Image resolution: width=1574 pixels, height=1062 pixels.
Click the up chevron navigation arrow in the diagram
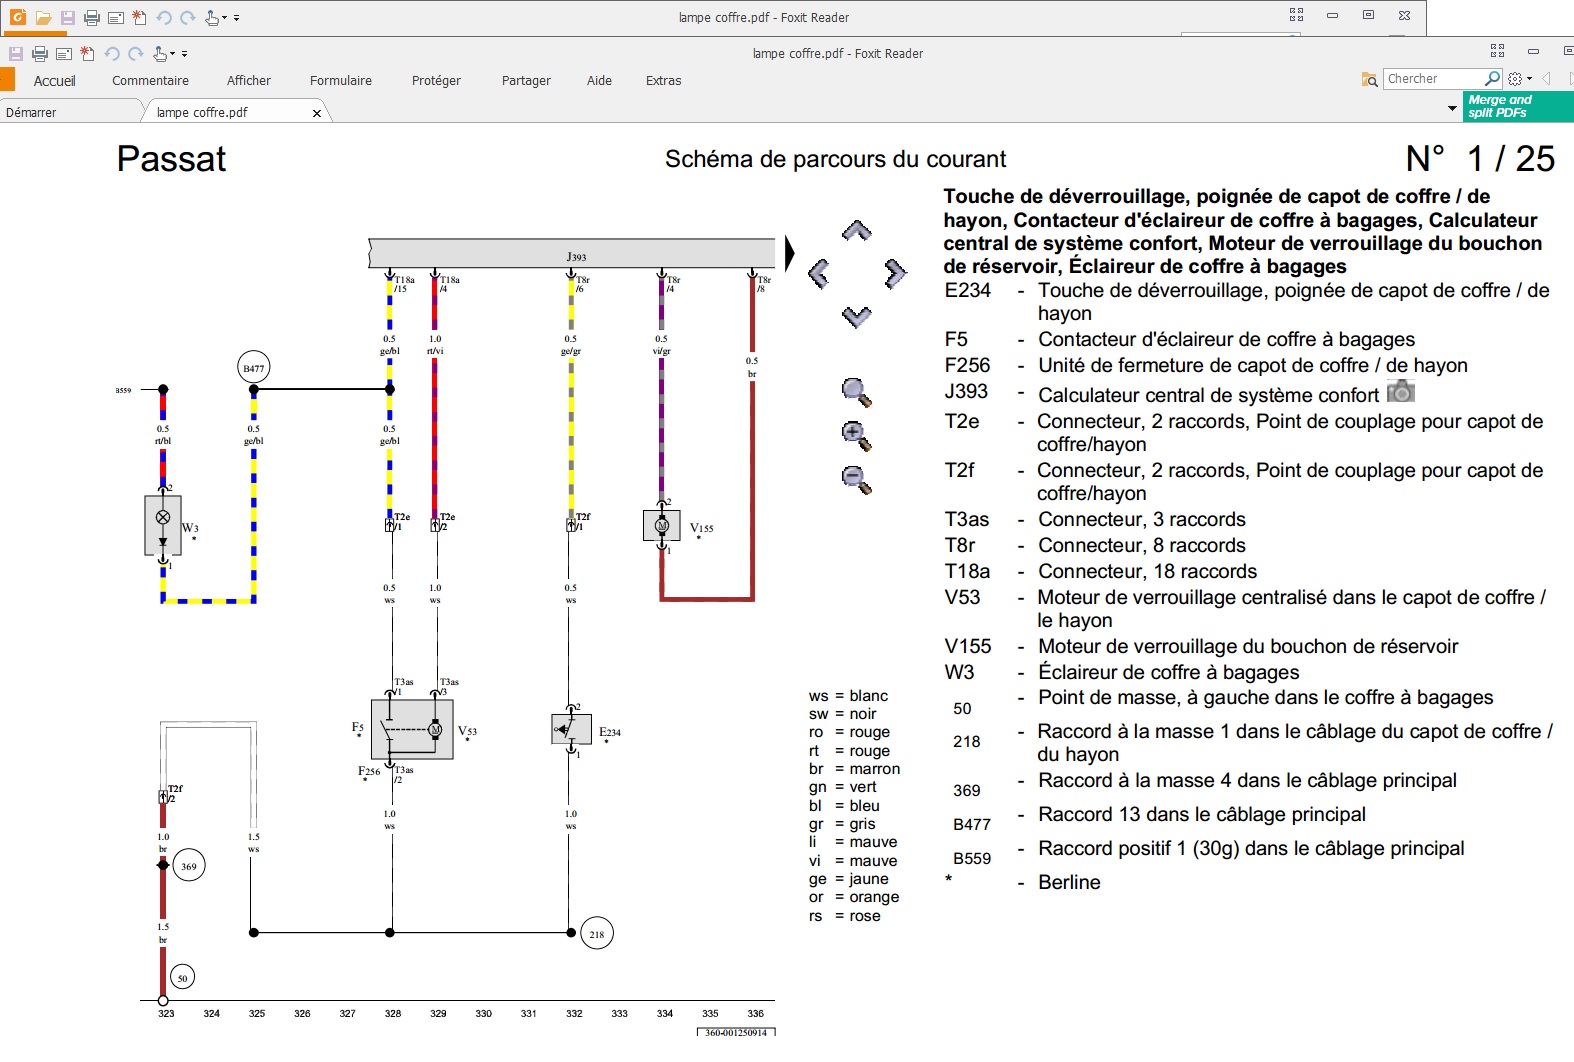point(856,231)
